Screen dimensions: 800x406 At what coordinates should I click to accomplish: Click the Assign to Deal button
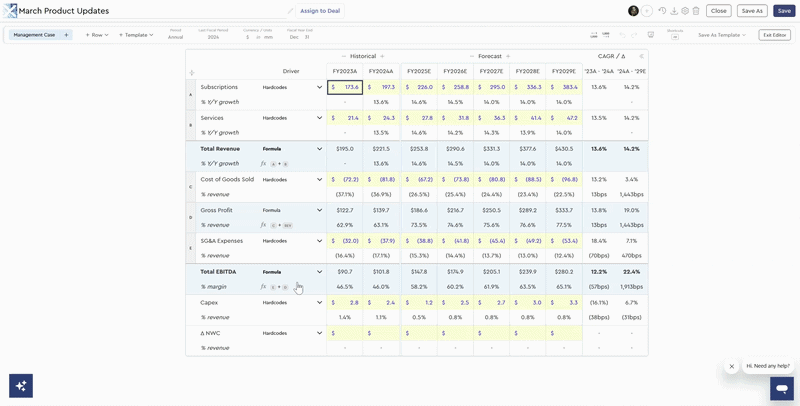click(x=320, y=11)
